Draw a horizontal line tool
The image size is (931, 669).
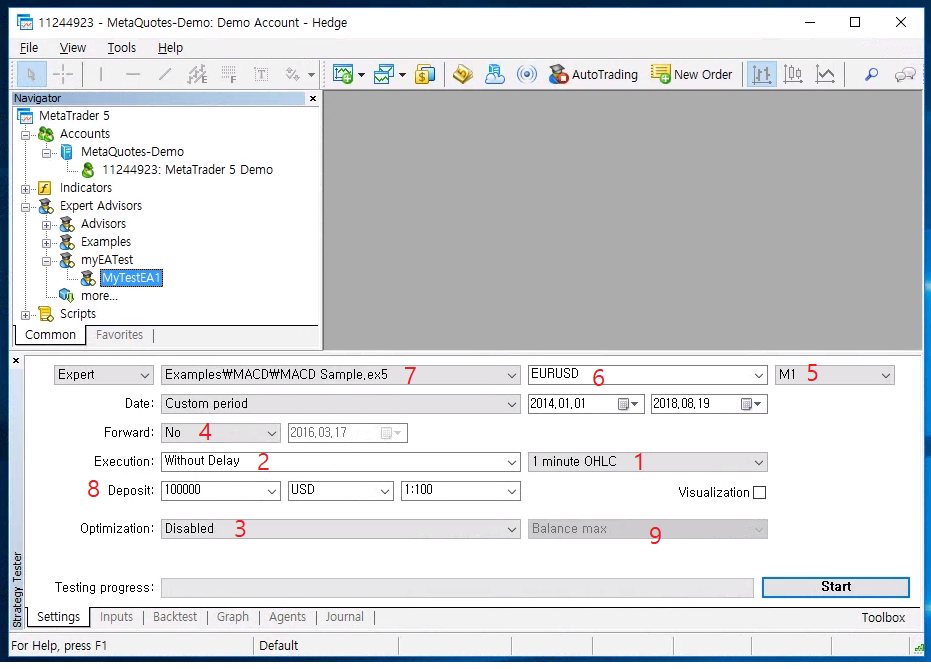click(x=133, y=75)
